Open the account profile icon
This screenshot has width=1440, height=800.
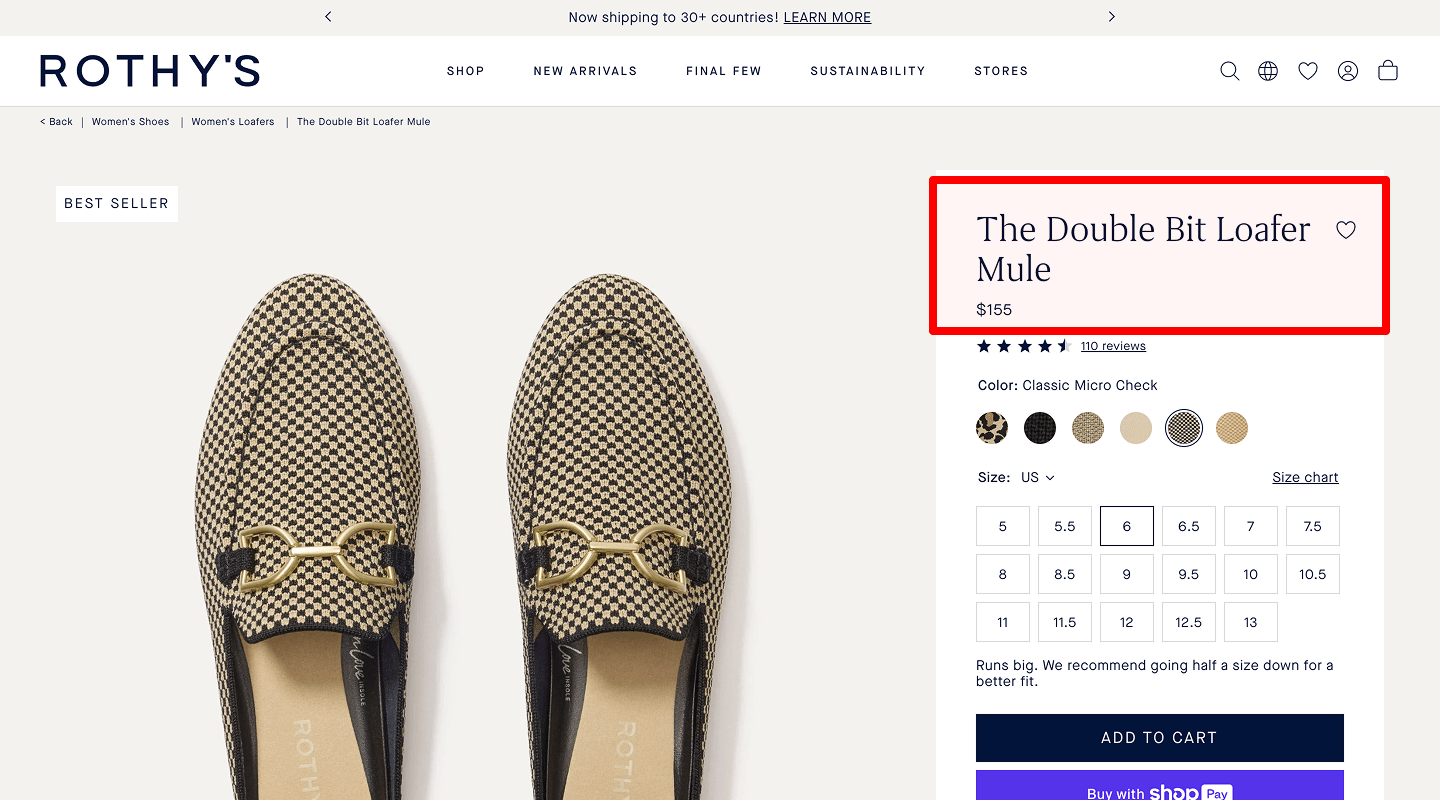pos(1347,70)
